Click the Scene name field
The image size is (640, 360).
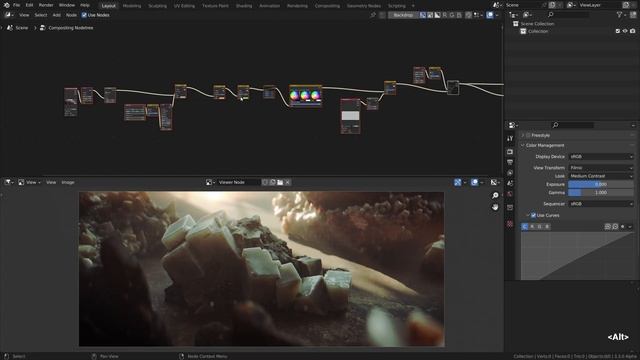(x=524, y=5)
